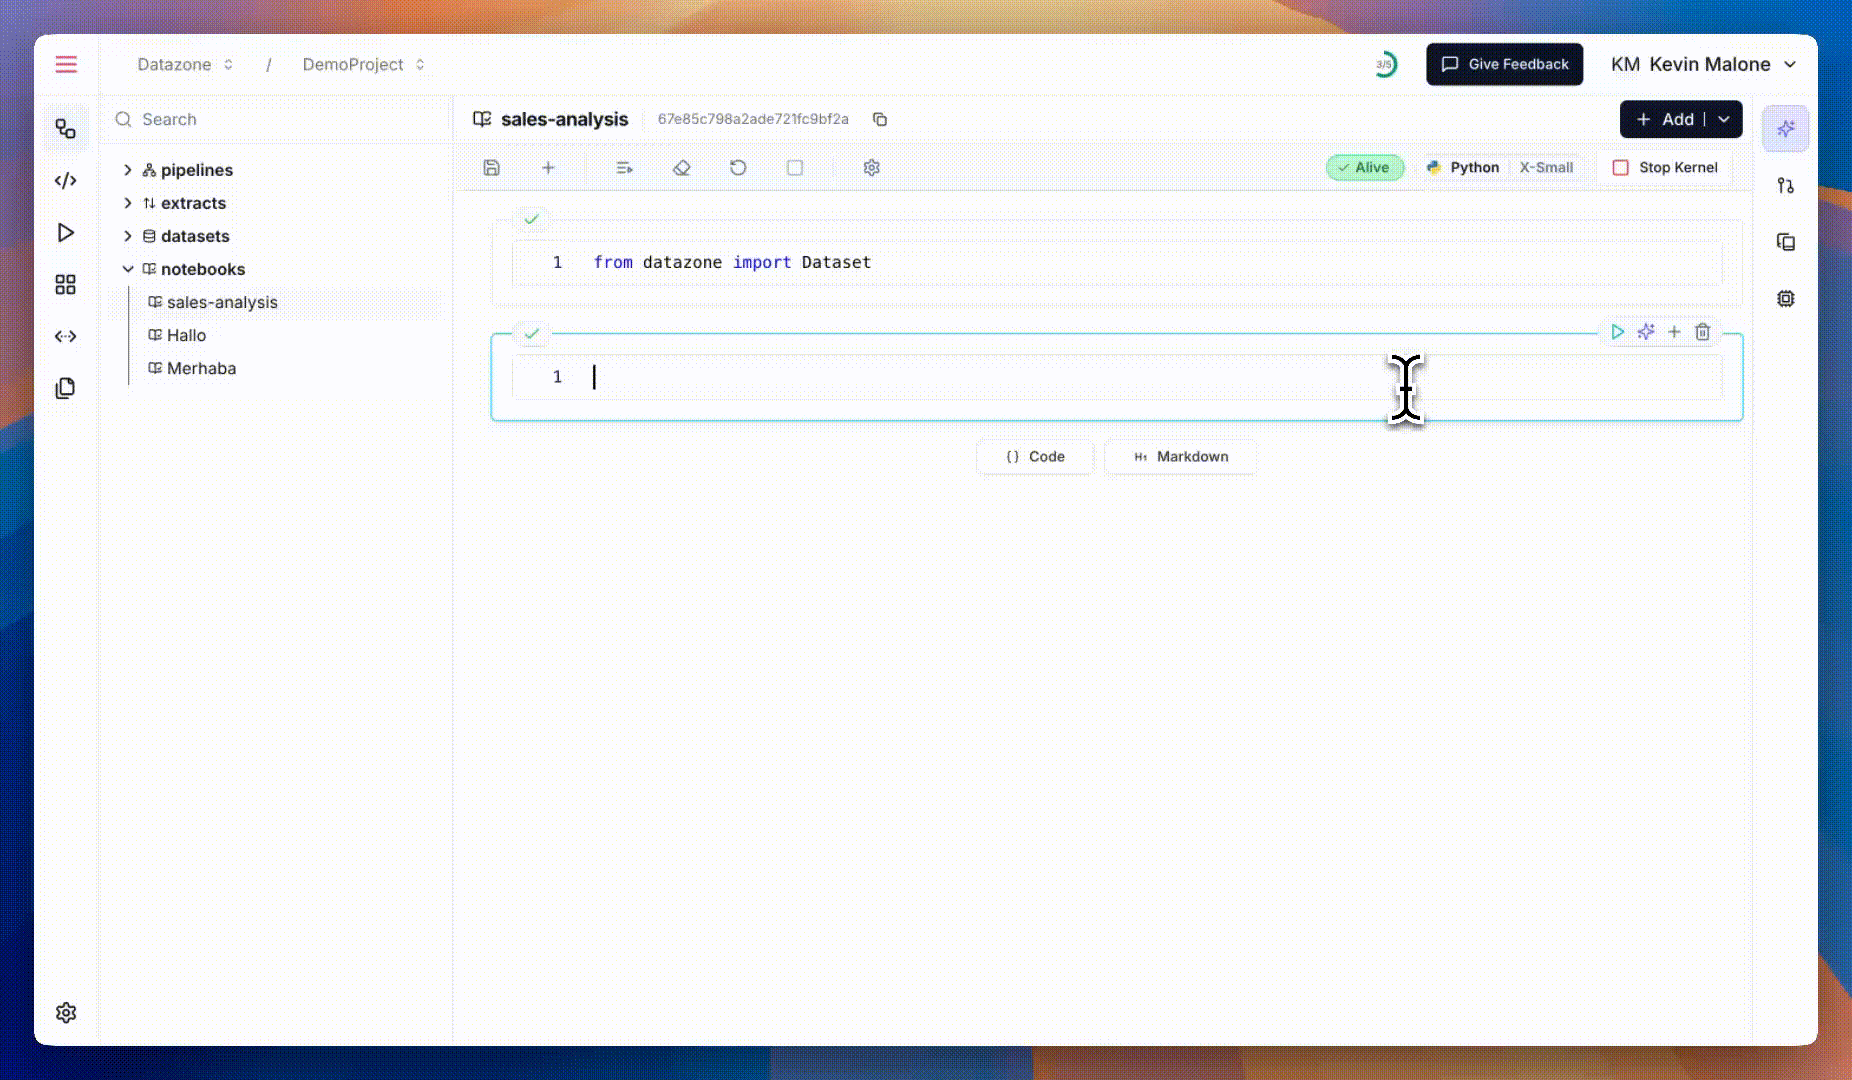Clear outputs with eraser icon
Image resolution: width=1852 pixels, height=1080 pixels.
coord(682,168)
